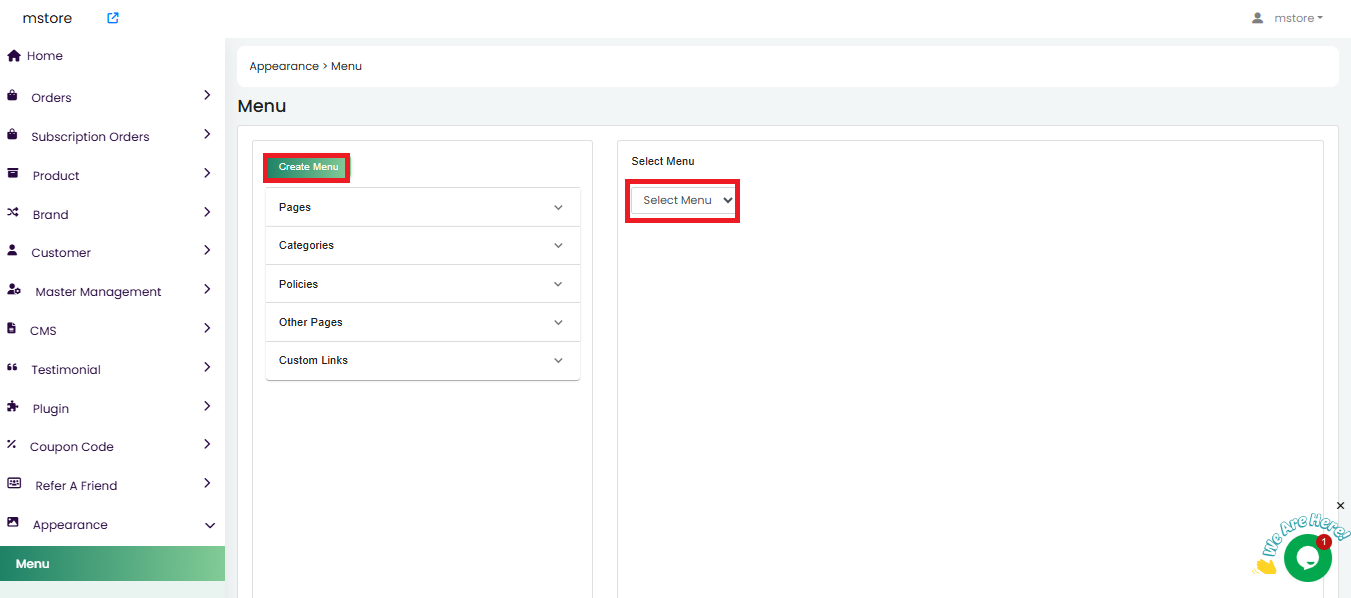
Task: Click the Testimonial quote icon
Action: tap(13, 368)
